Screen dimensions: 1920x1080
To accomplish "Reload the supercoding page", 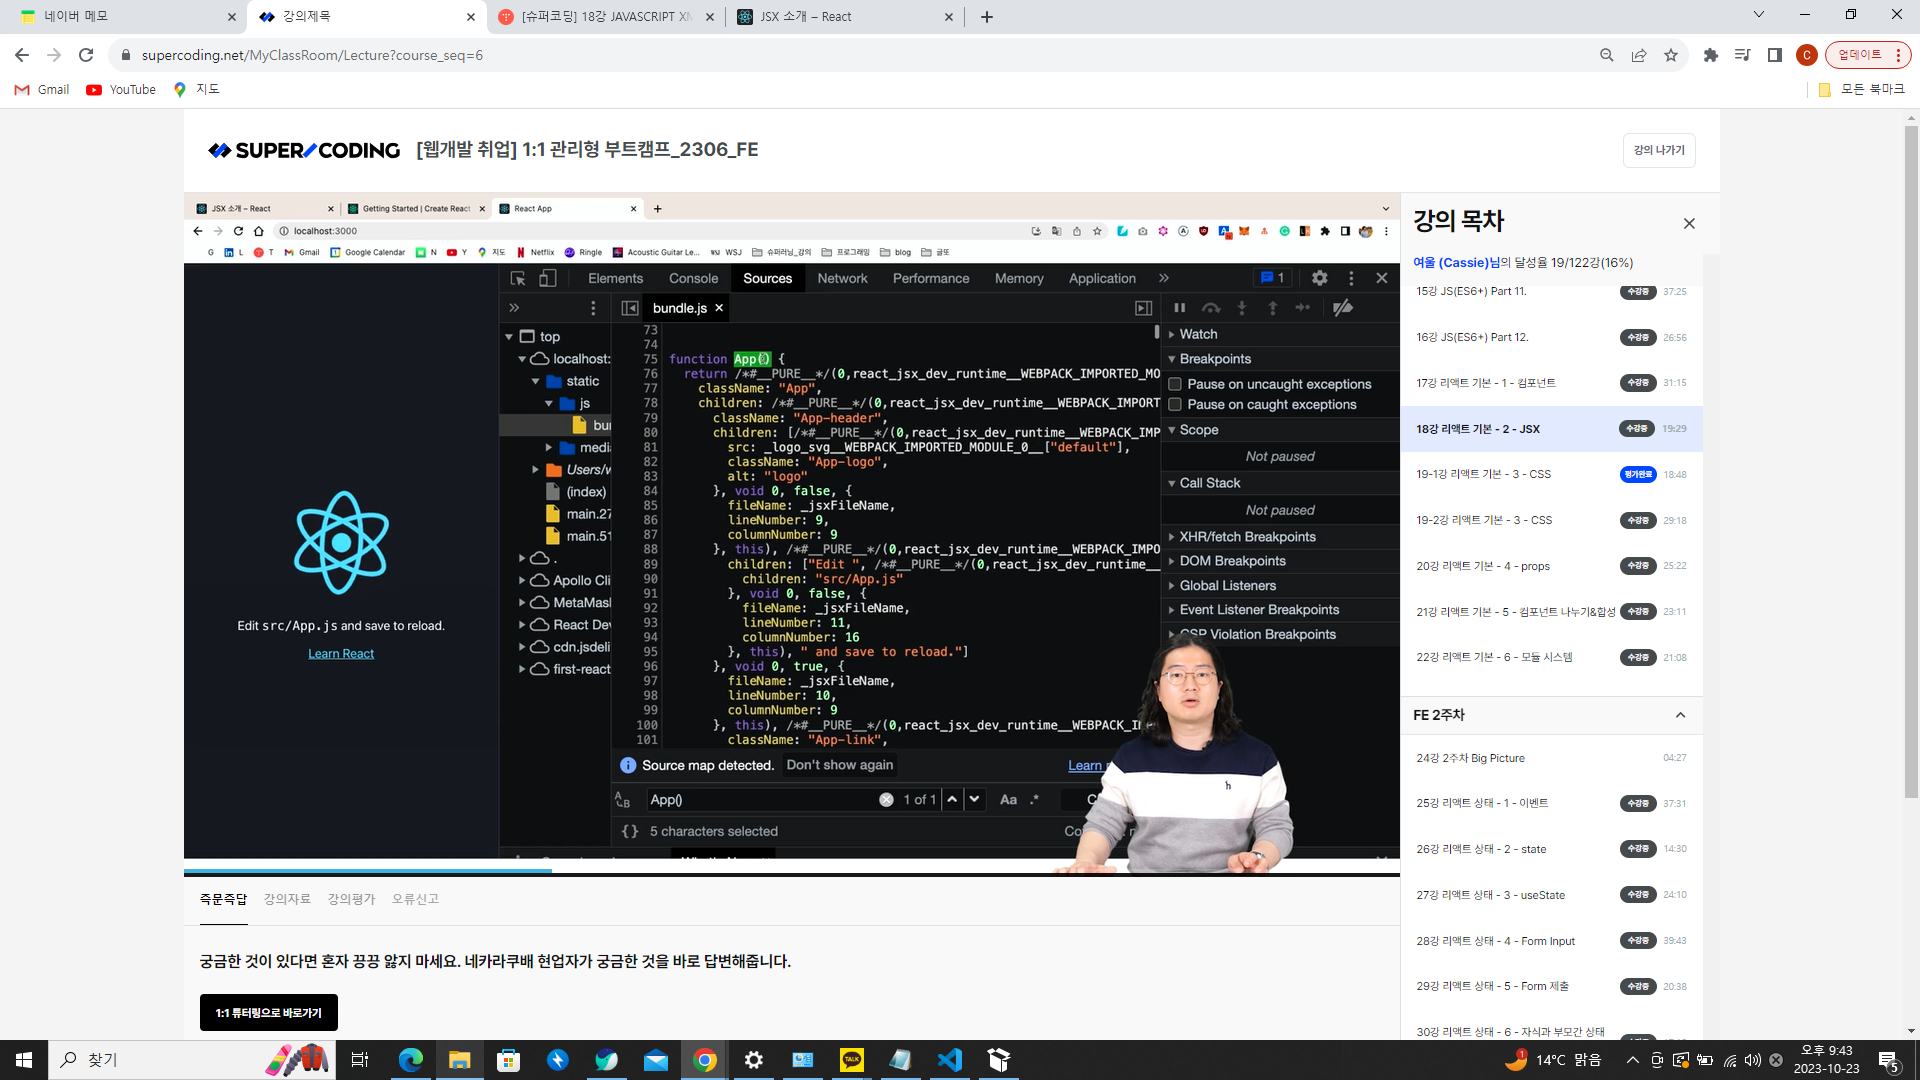I will 86,55.
